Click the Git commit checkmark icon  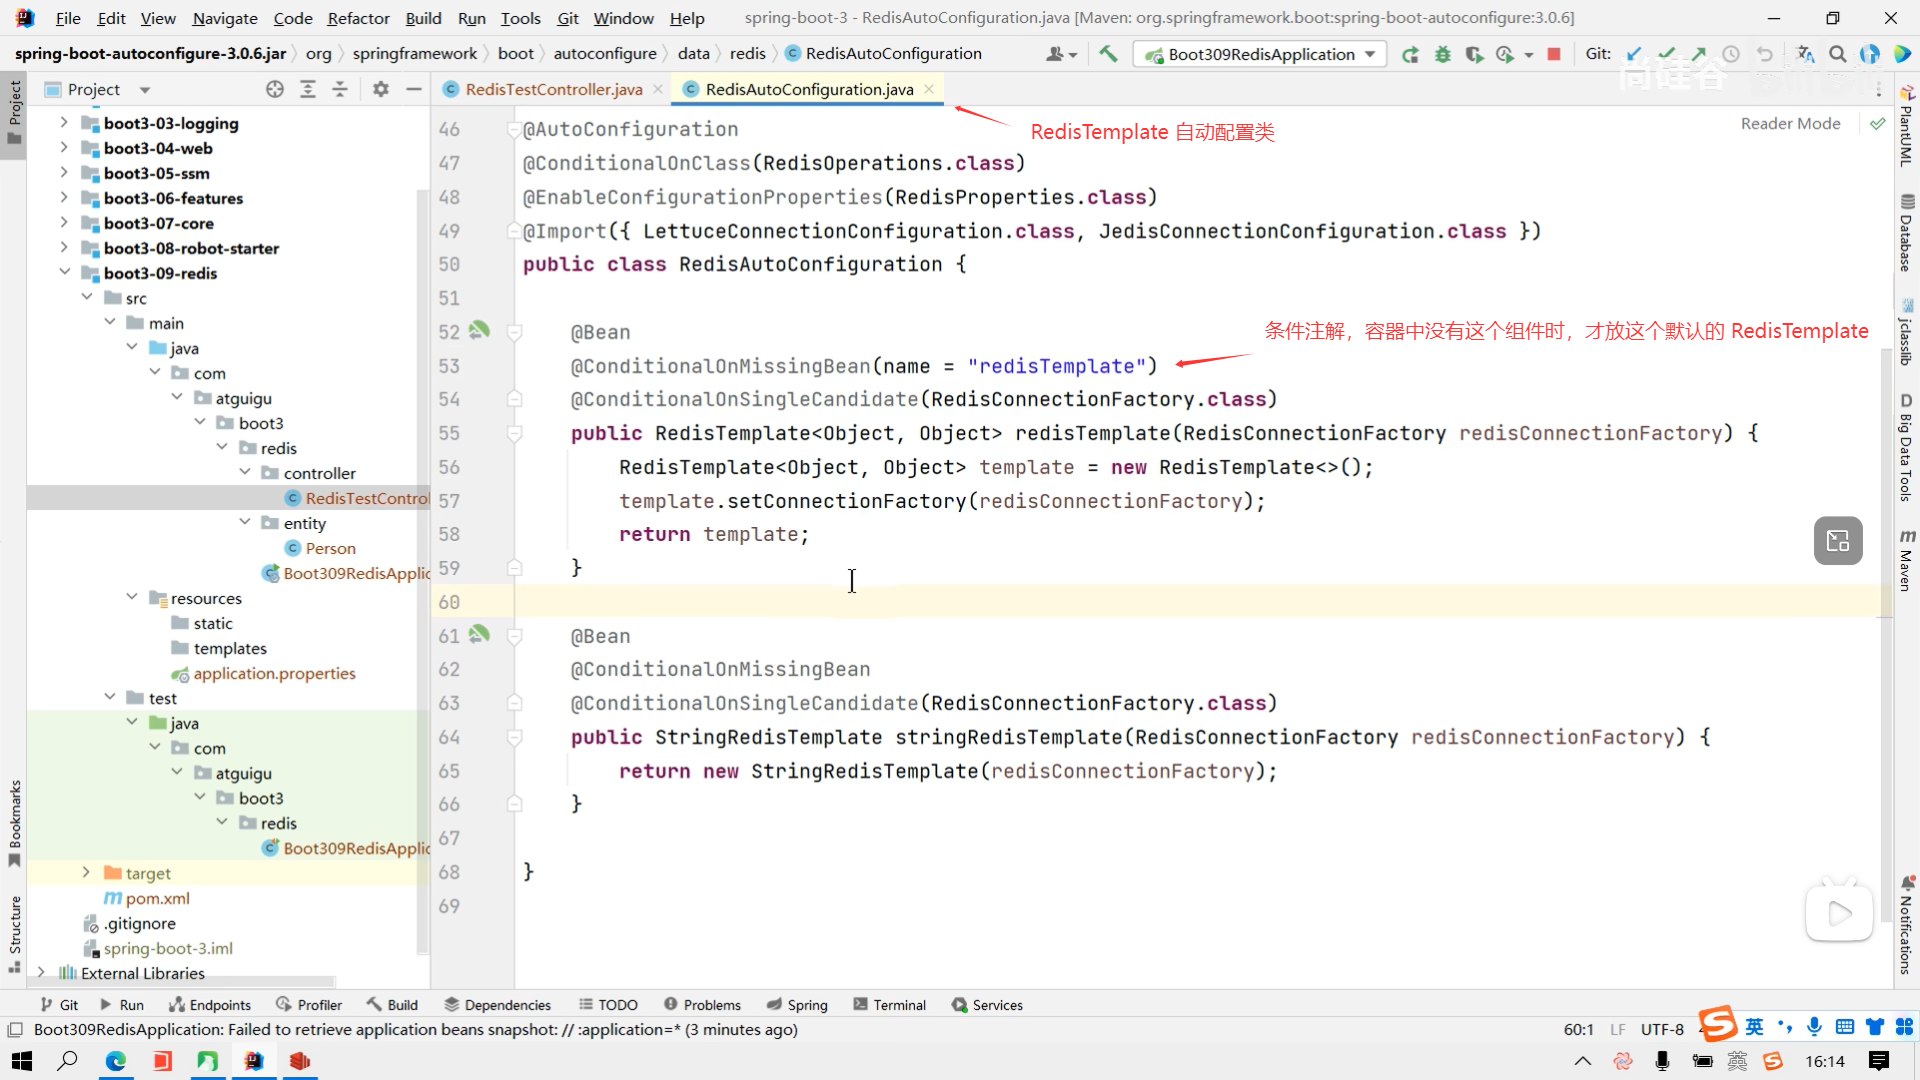click(1666, 54)
